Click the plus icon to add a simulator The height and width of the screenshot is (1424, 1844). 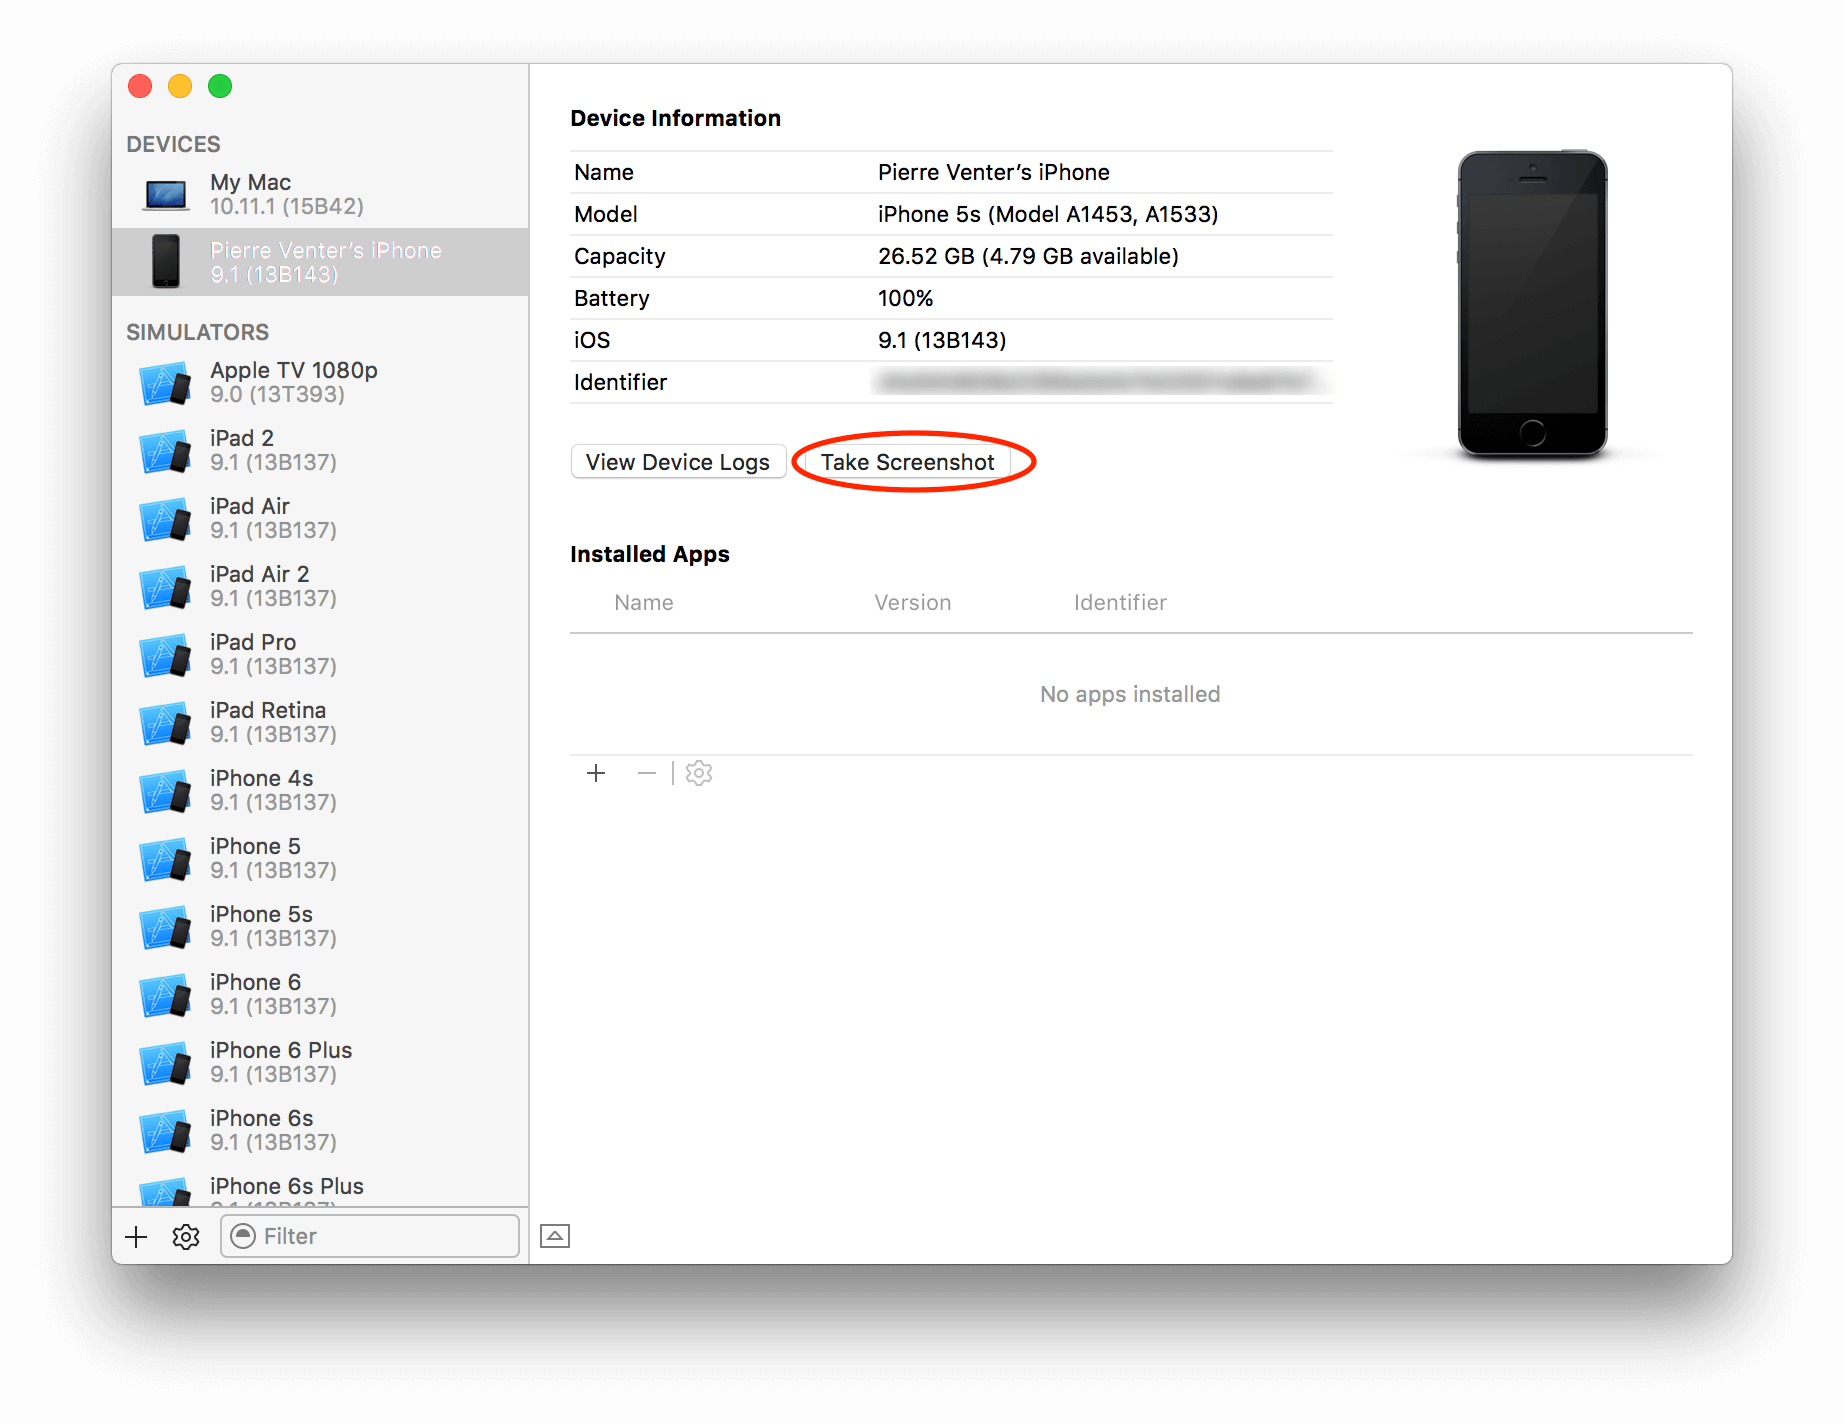135,1236
